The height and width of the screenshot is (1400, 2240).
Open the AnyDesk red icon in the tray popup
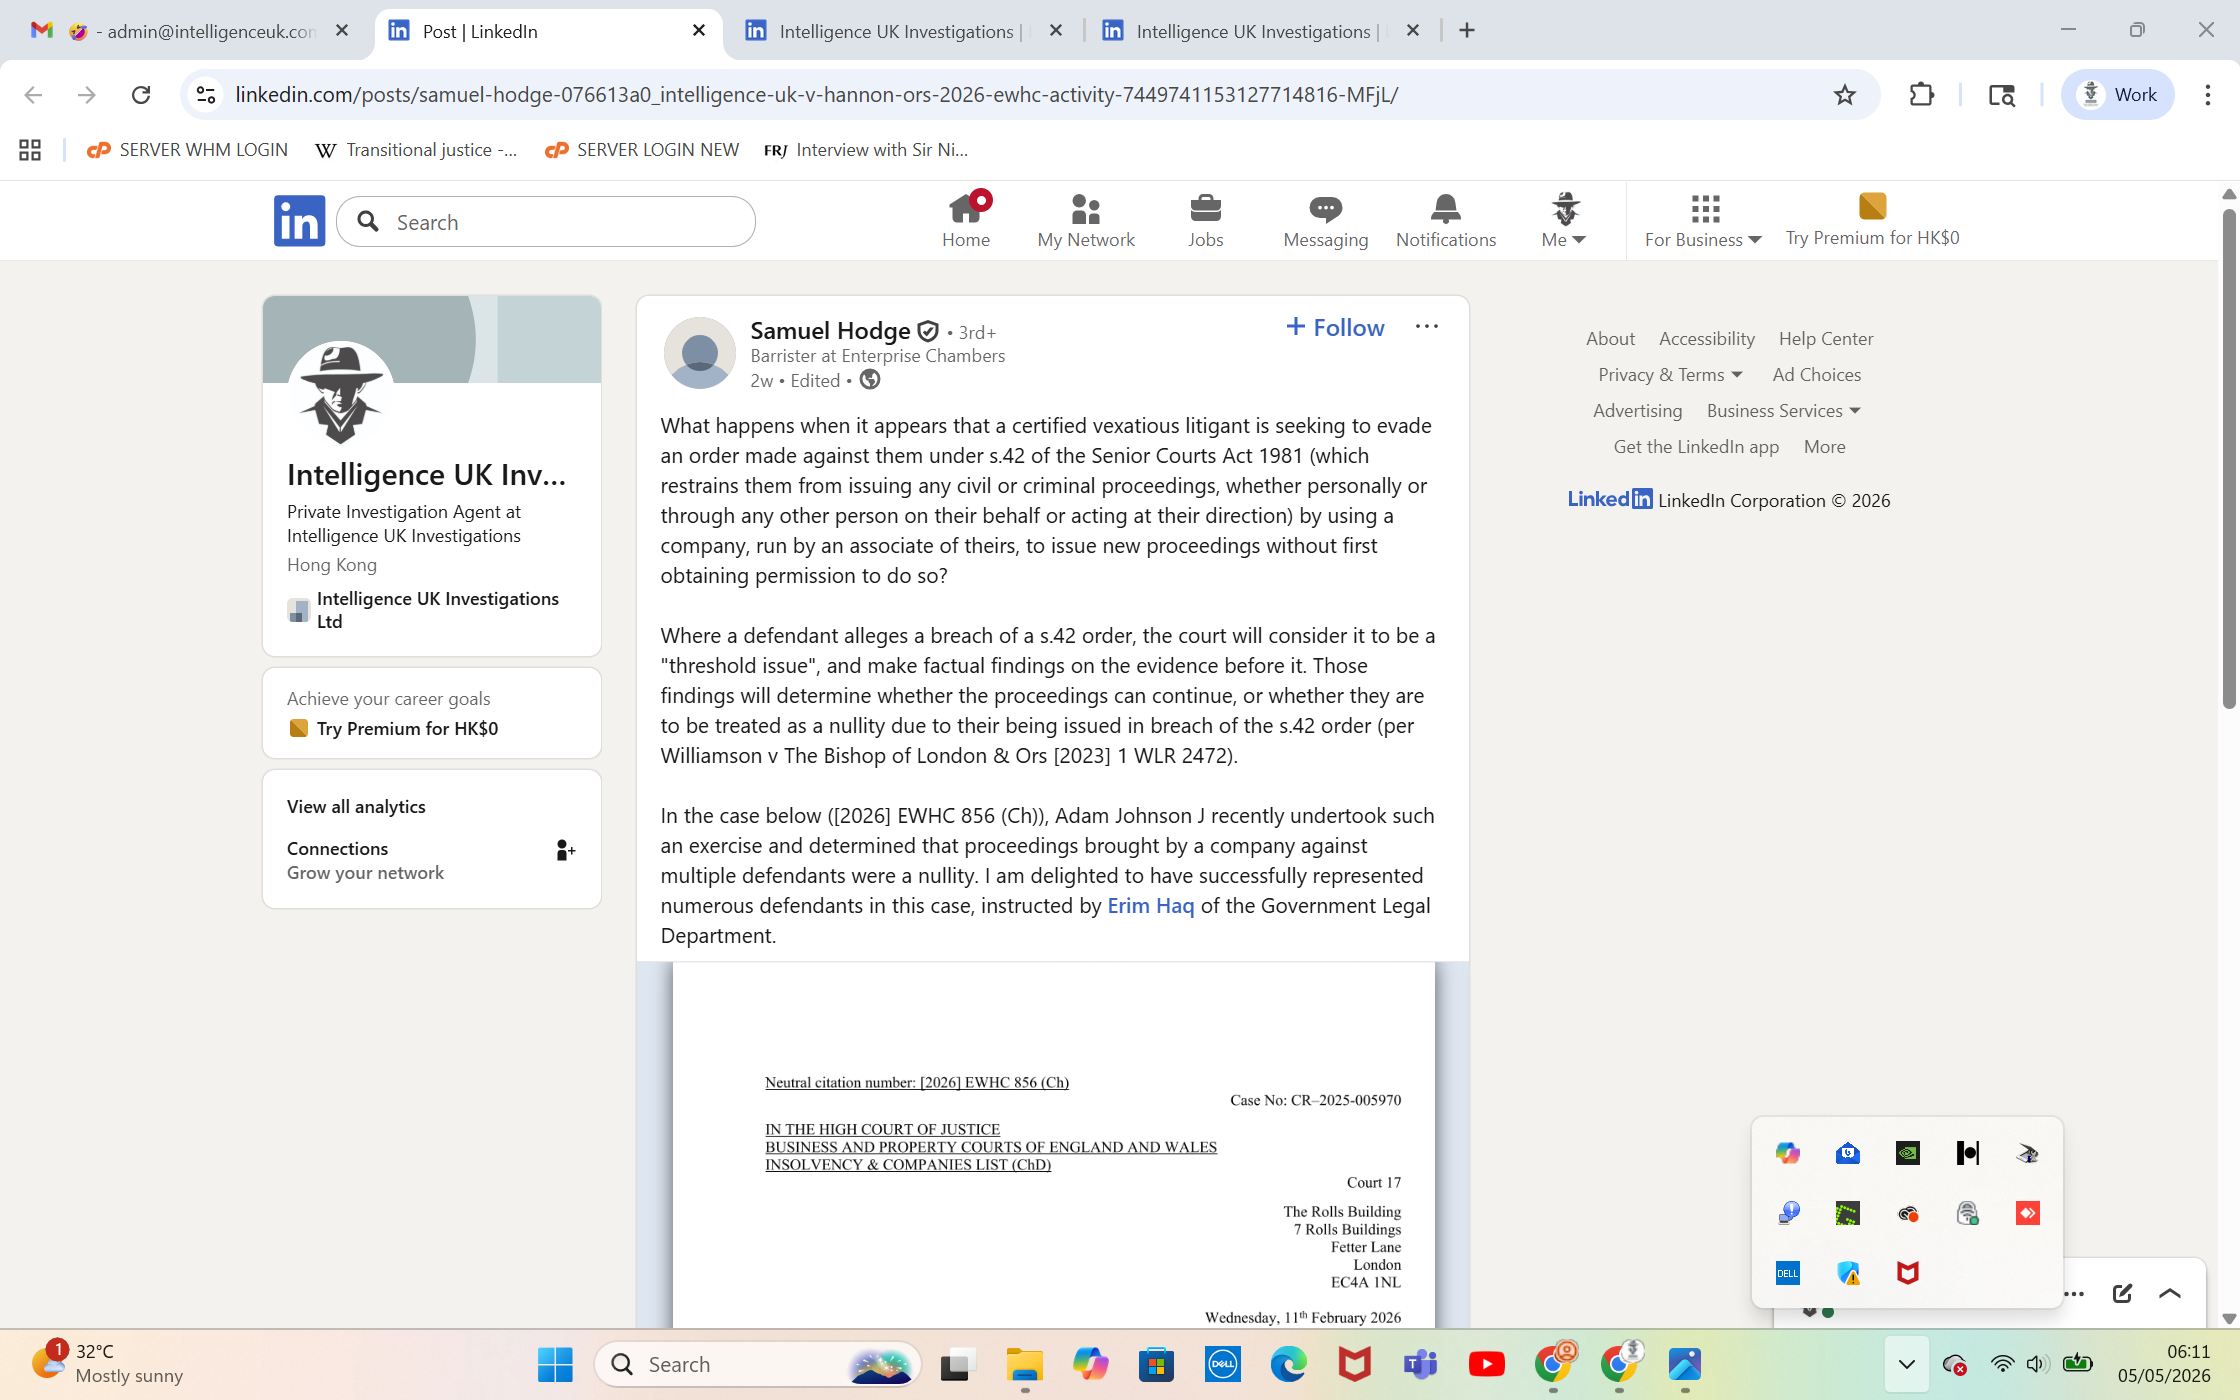coord(2027,1213)
